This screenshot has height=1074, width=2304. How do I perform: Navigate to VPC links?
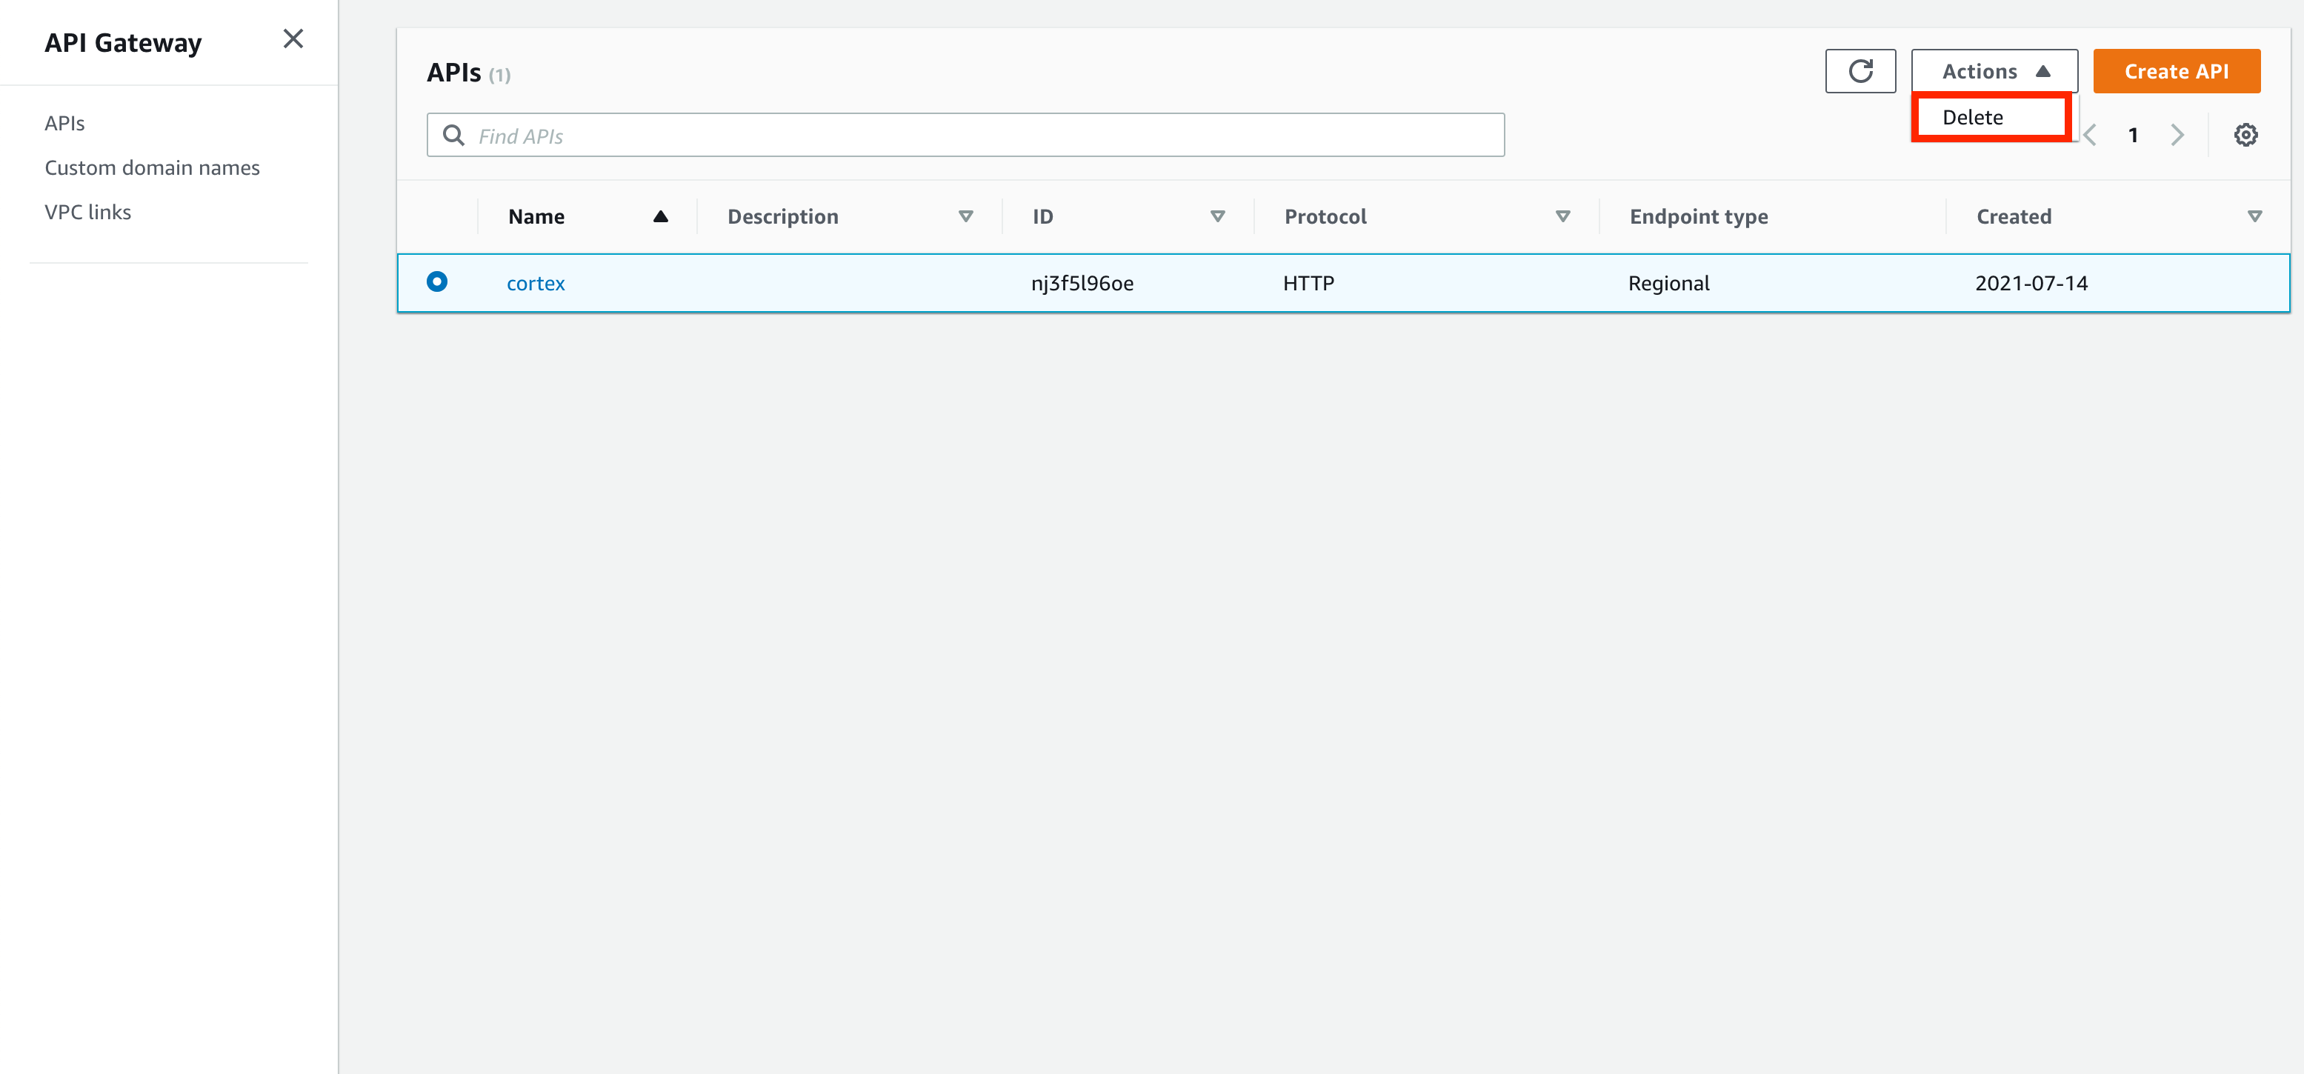coord(88,212)
